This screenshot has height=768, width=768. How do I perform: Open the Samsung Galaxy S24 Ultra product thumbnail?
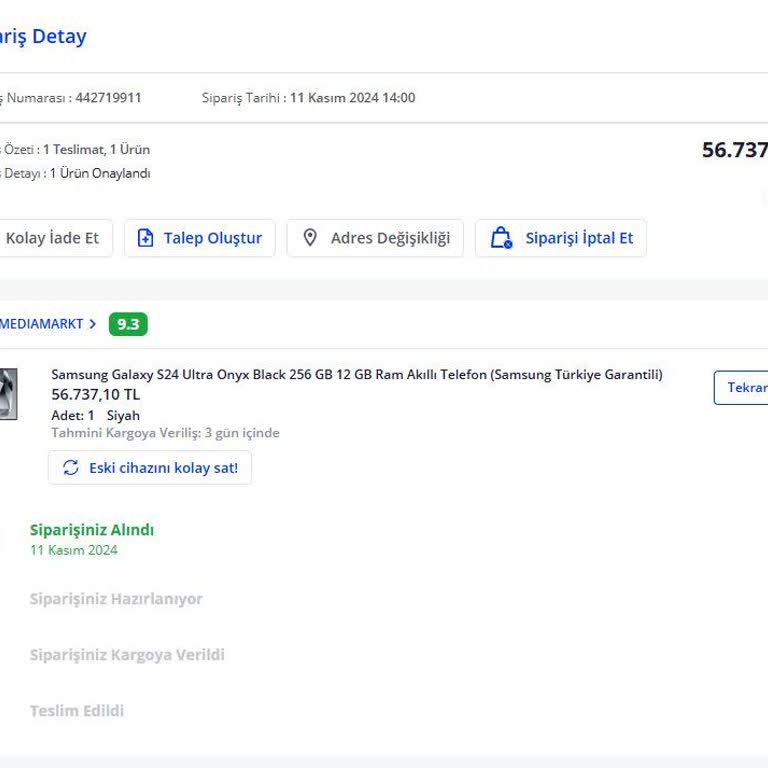[x=8, y=394]
